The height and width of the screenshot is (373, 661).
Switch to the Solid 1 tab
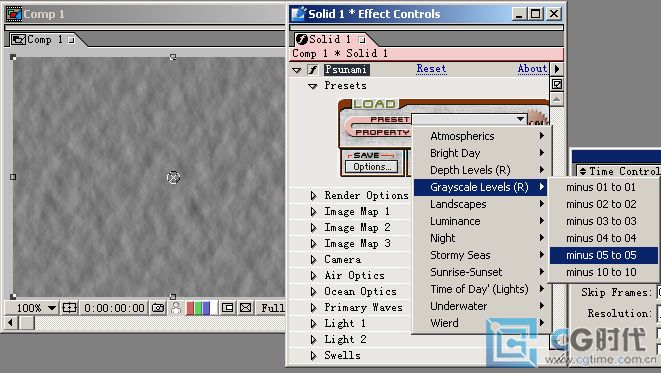330,40
